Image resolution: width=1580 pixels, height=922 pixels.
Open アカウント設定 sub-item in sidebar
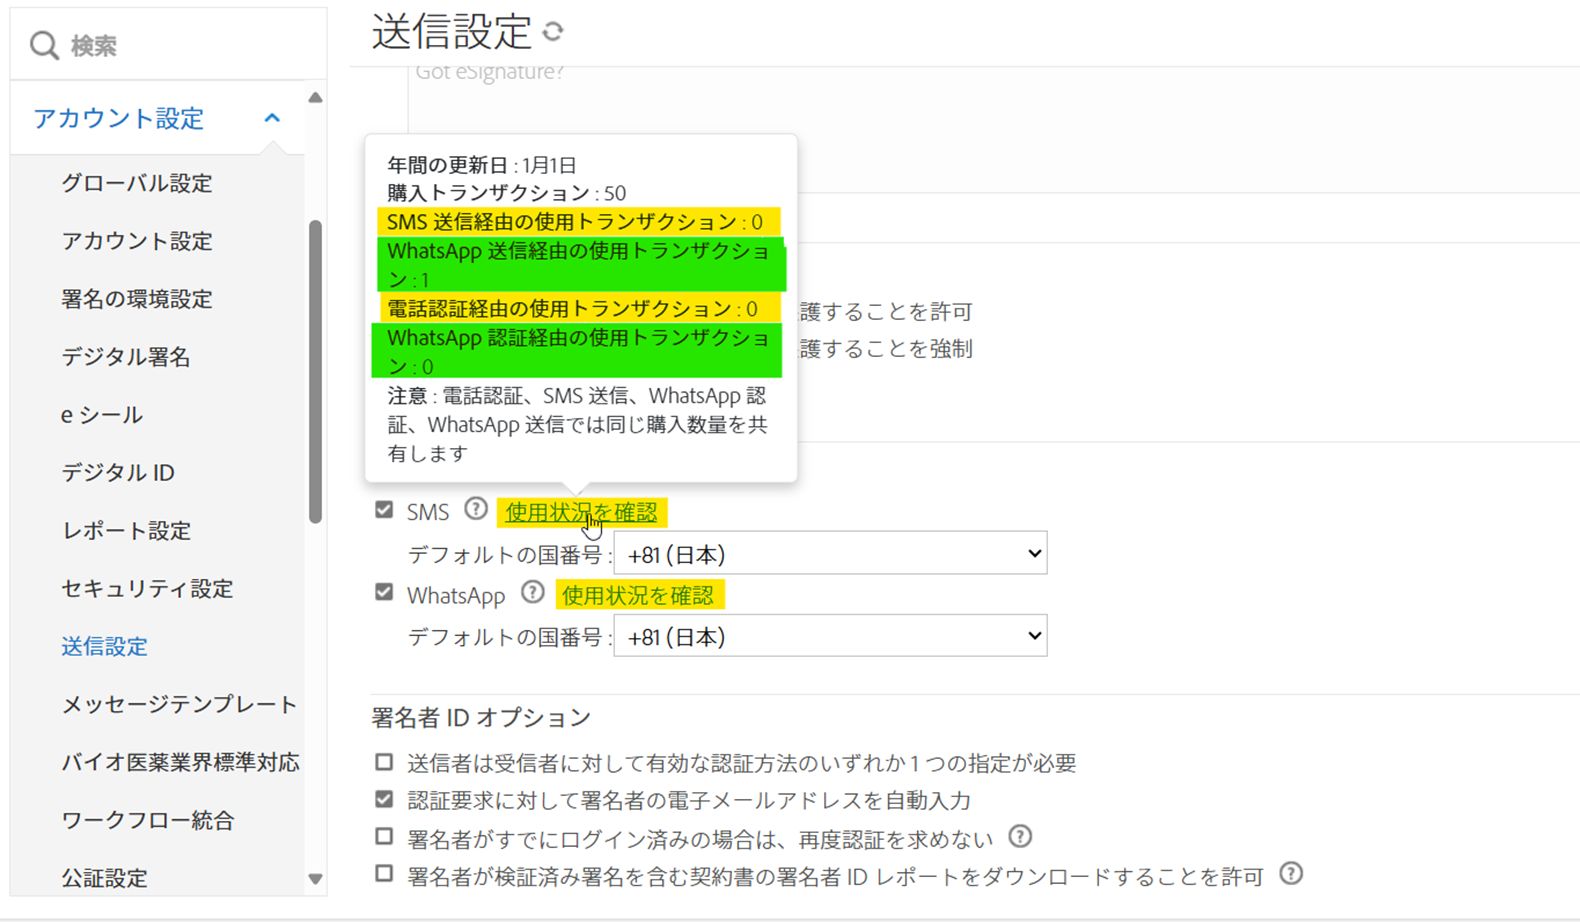[x=137, y=241]
